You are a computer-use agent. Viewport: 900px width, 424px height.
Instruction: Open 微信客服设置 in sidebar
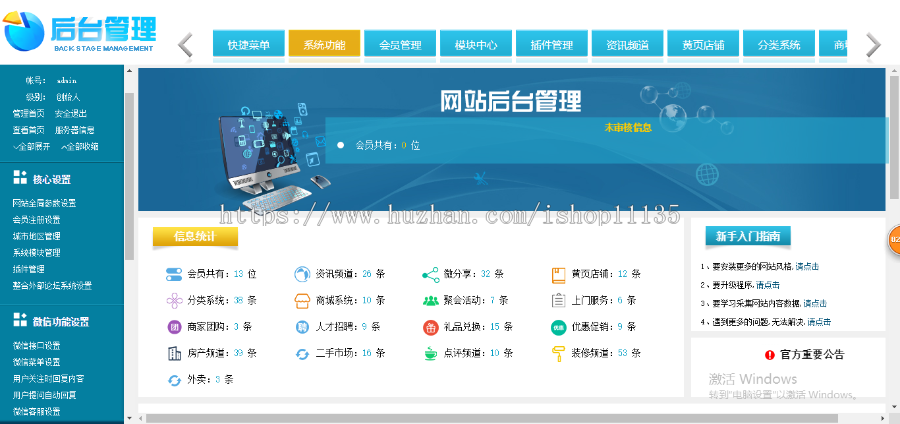click(x=36, y=411)
